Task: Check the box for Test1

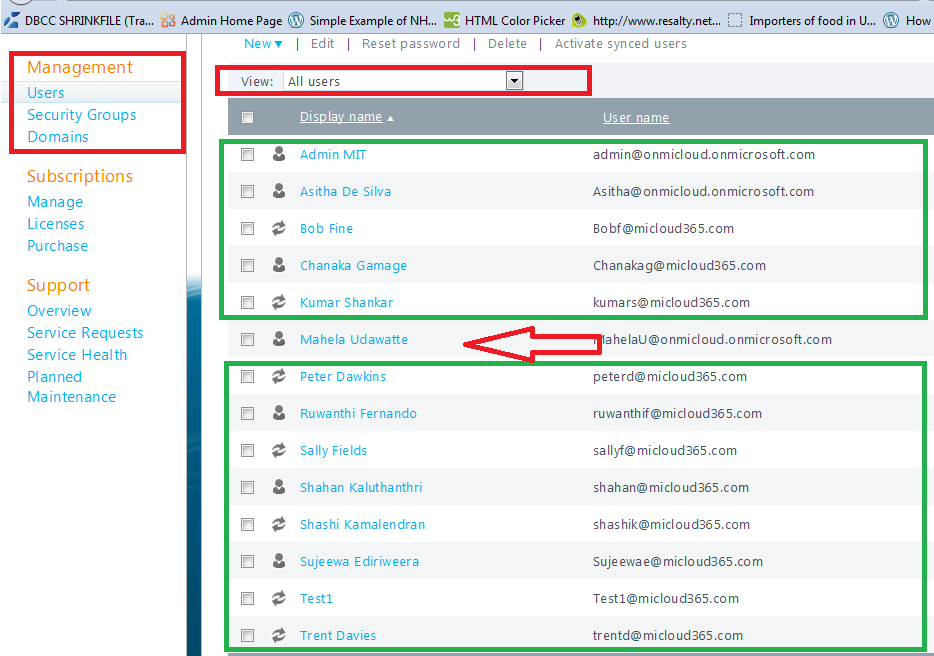Action: [247, 598]
